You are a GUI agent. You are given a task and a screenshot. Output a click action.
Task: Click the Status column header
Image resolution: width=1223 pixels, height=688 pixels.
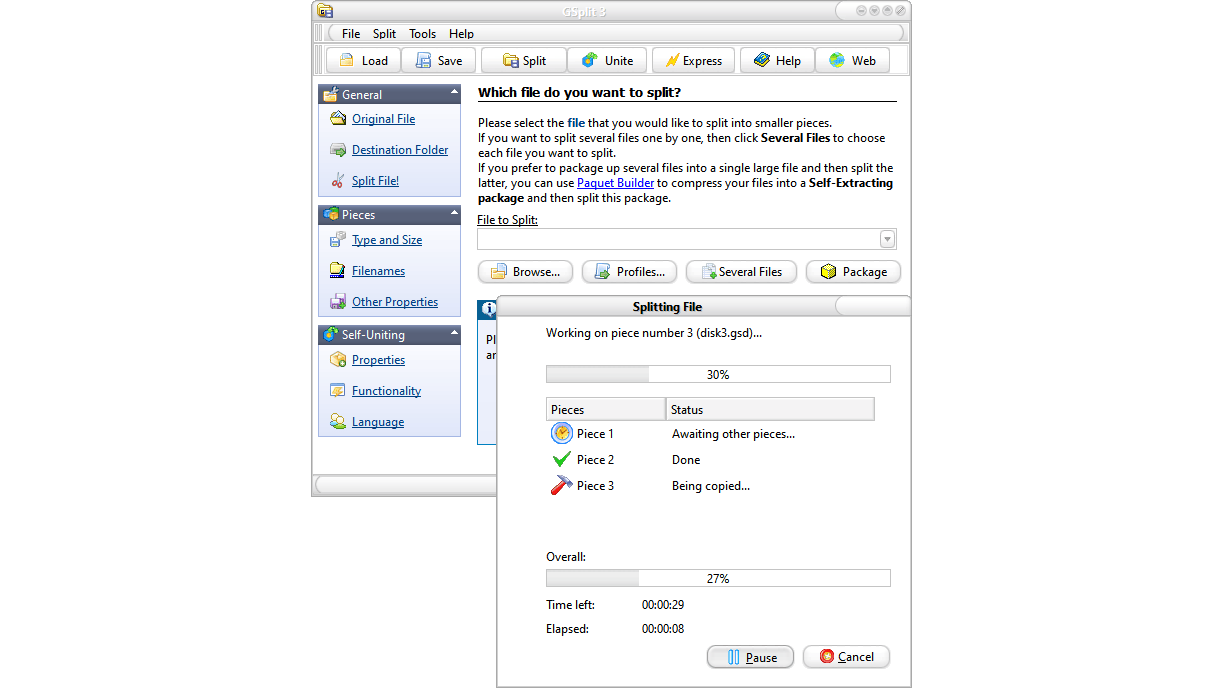pyautogui.click(x=770, y=409)
